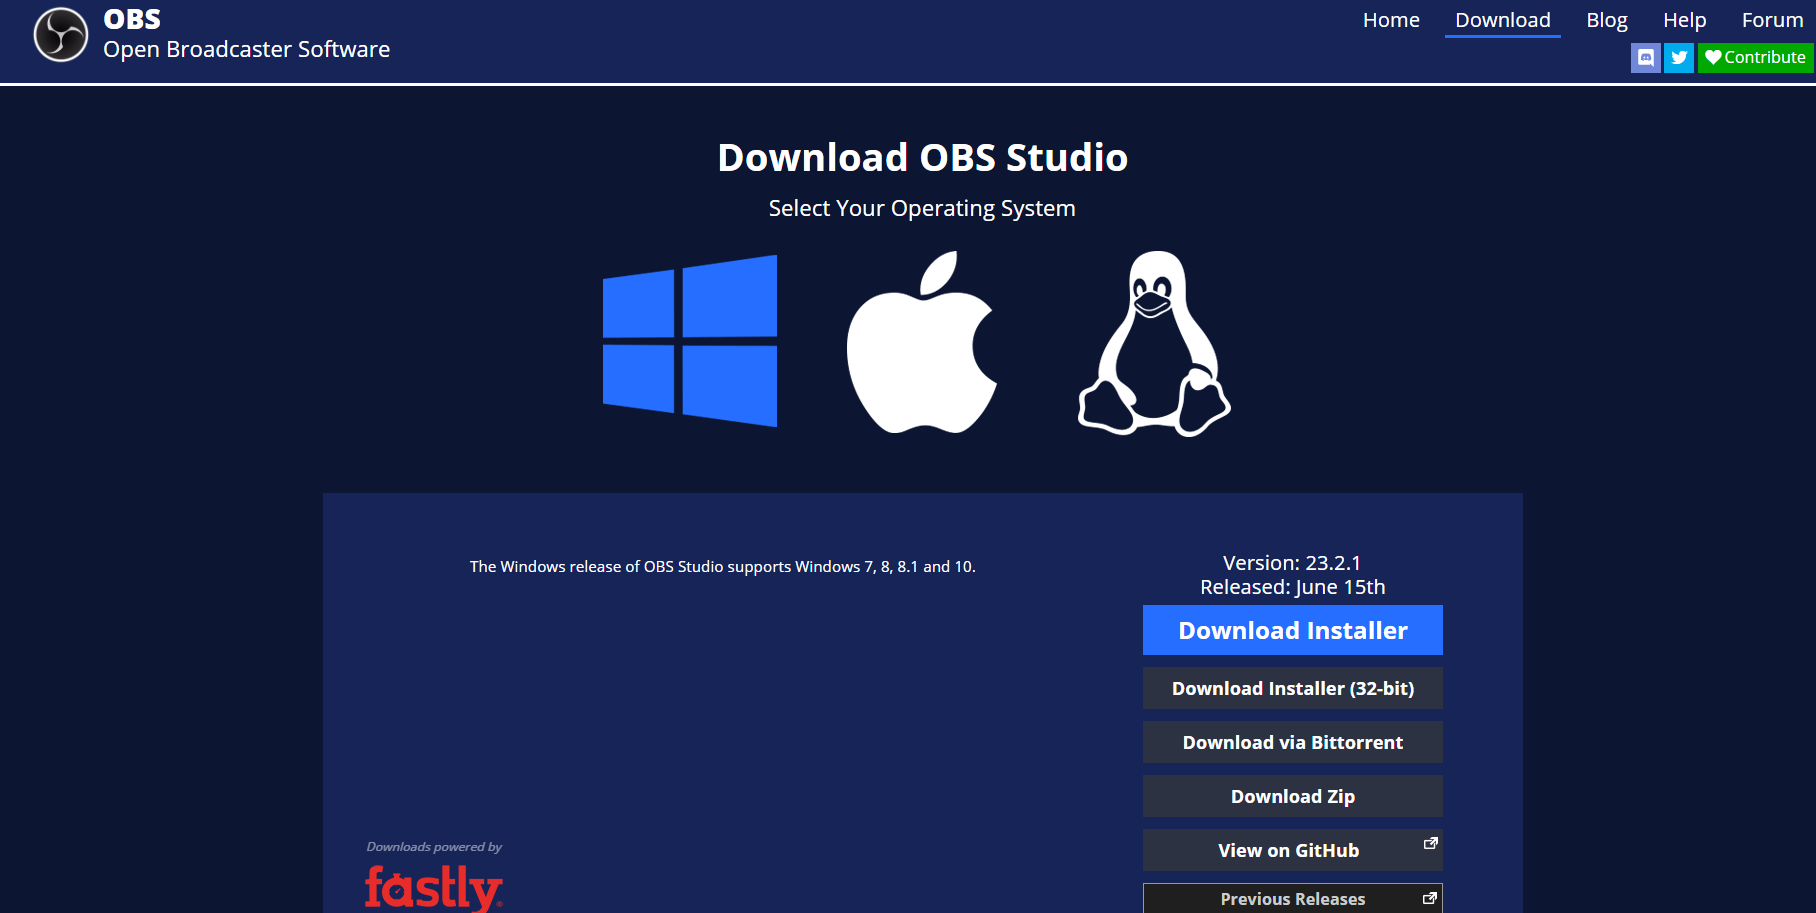Open the Blog menu item
Viewport: 1816px width, 913px height.
click(1607, 20)
